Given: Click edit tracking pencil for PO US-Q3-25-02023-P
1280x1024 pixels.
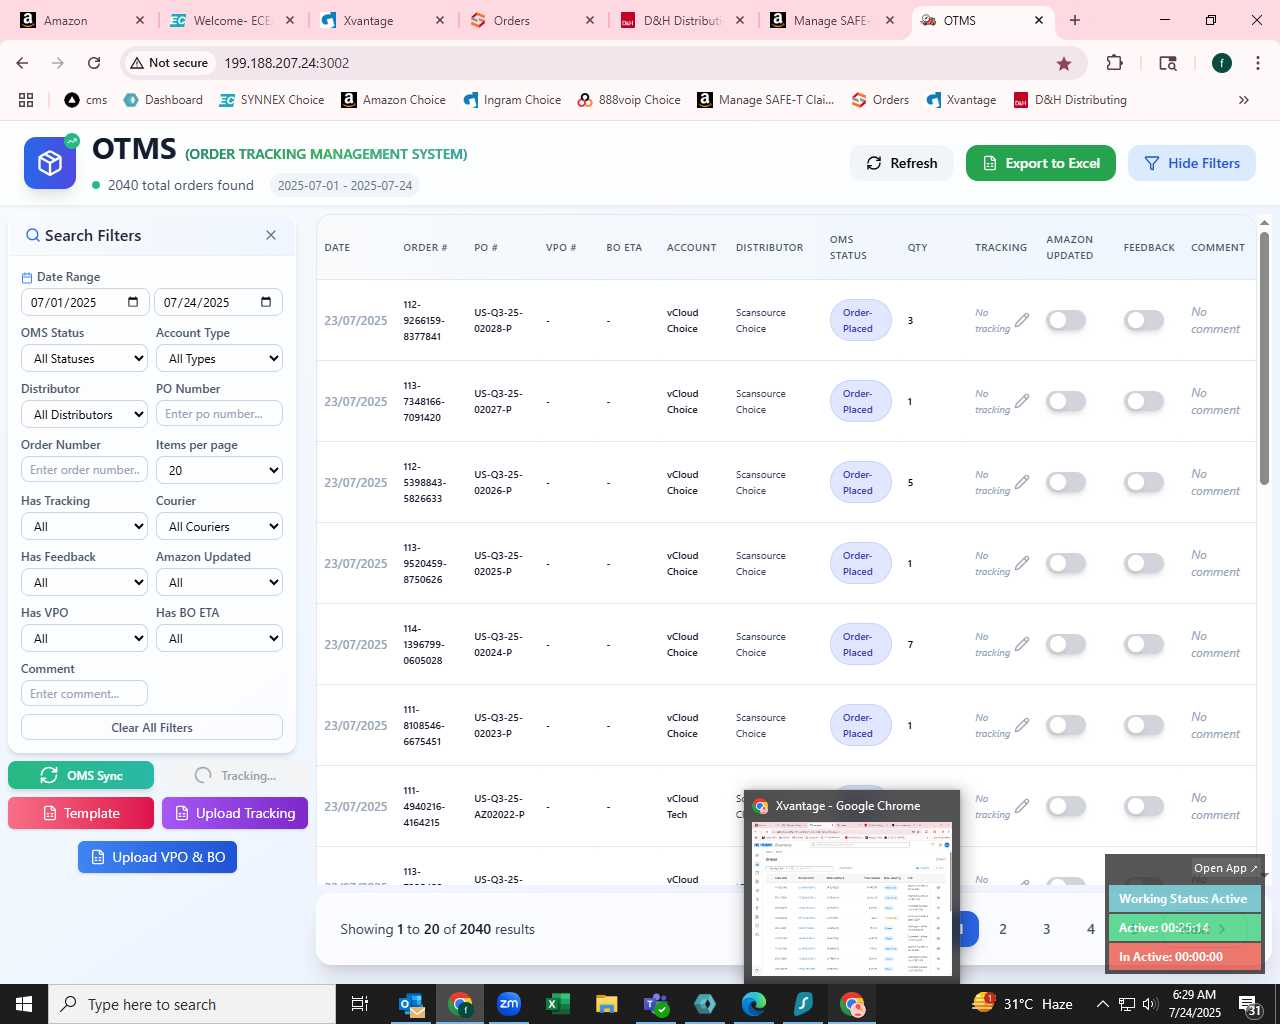Looking at the screenshot, I should pyautogui.click(x=1021, y=725).
